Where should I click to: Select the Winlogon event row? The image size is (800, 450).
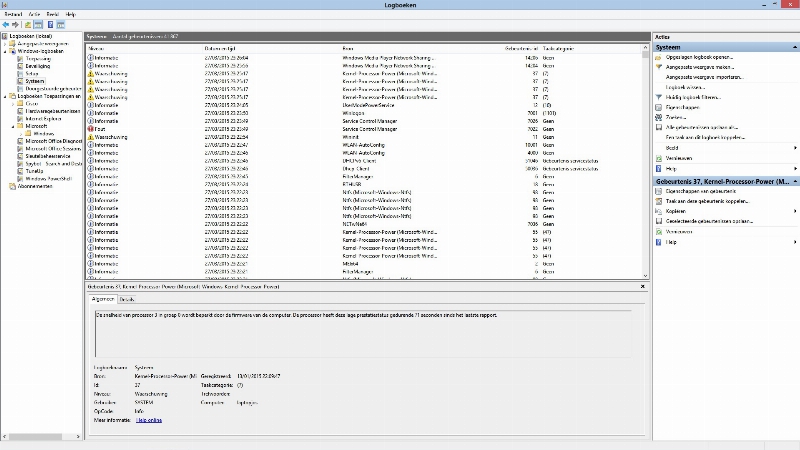click(x=365, y=113)
